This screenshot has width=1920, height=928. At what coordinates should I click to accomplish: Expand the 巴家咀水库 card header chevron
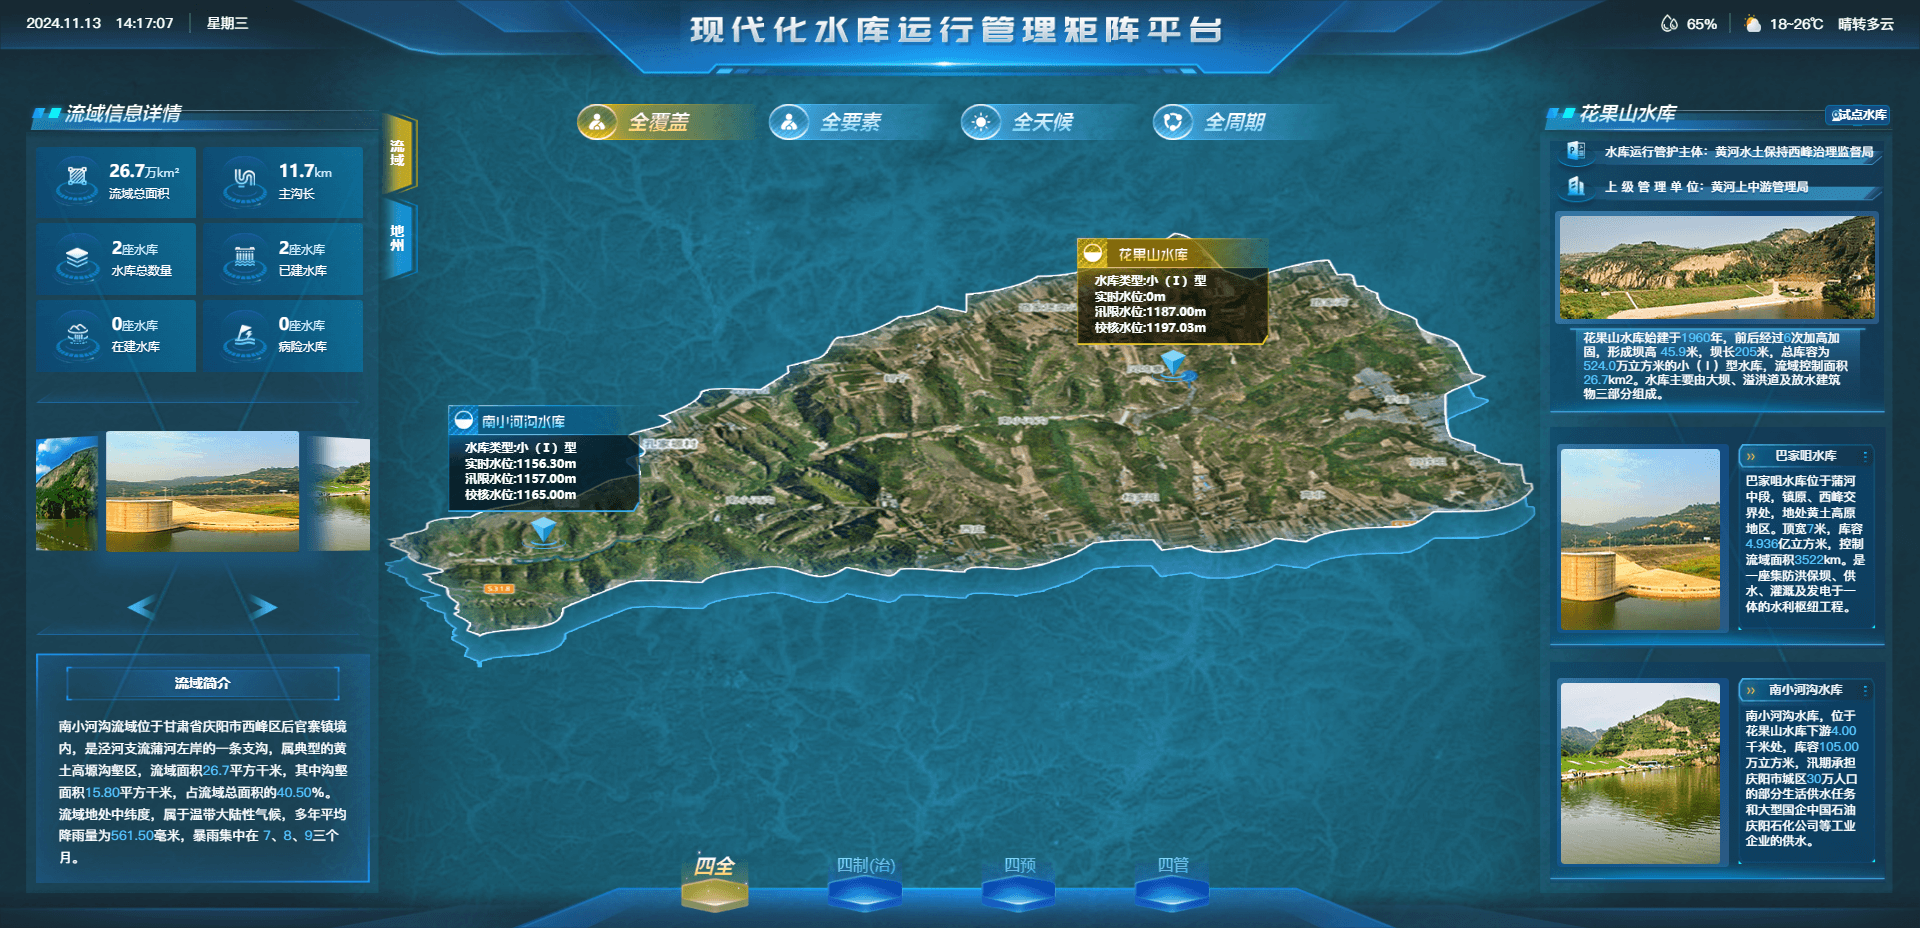click(1751, 456)
